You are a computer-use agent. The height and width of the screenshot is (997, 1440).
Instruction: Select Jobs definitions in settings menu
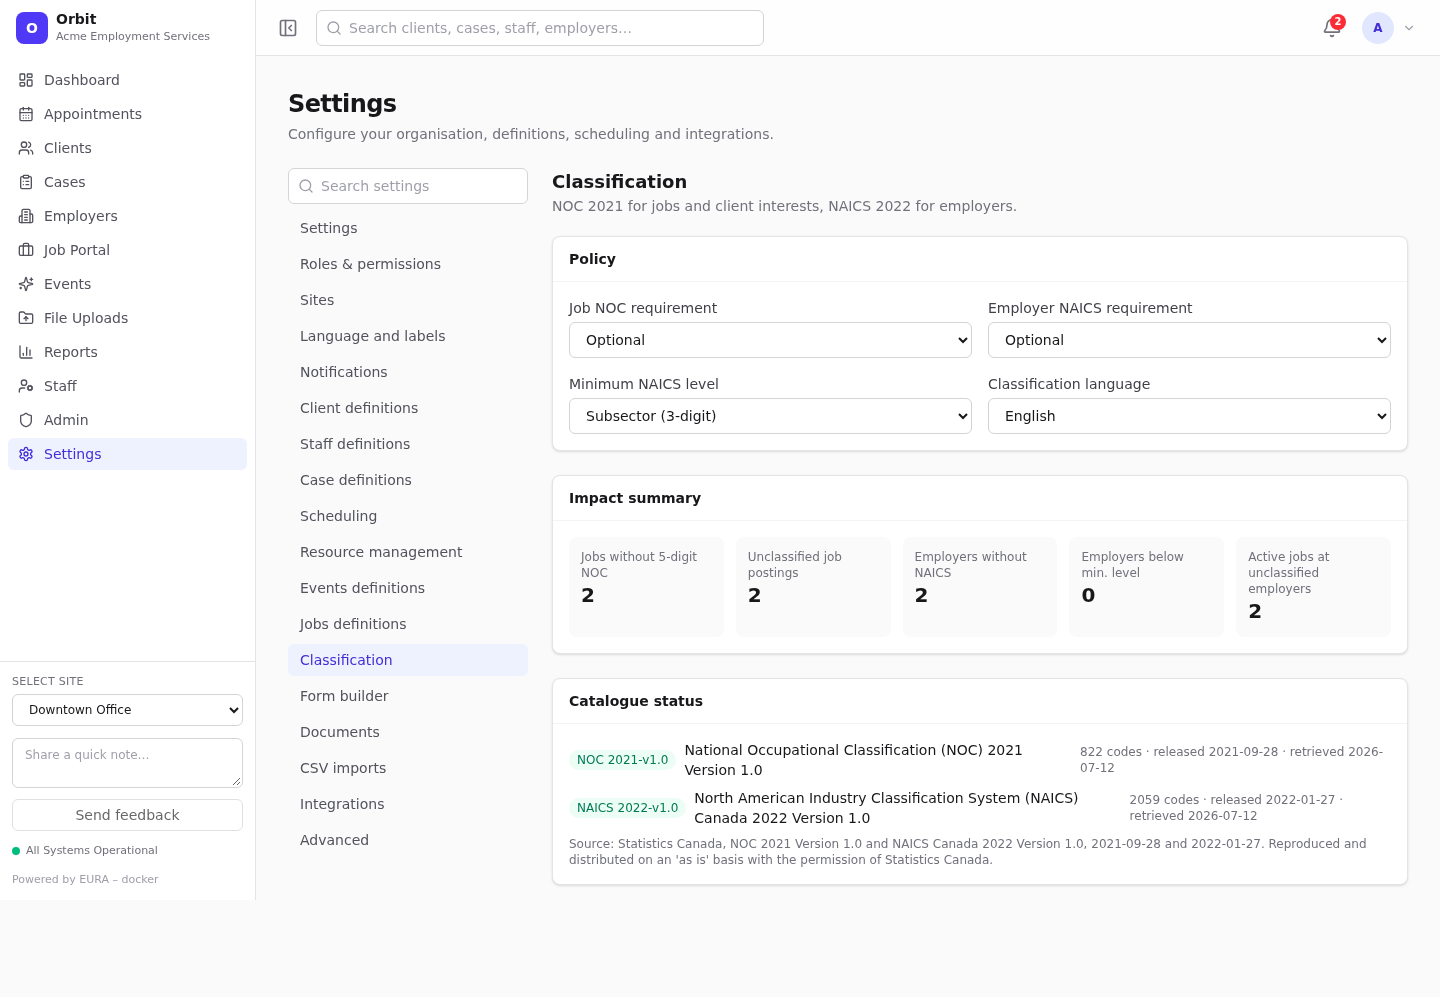[x=408, y=624]
